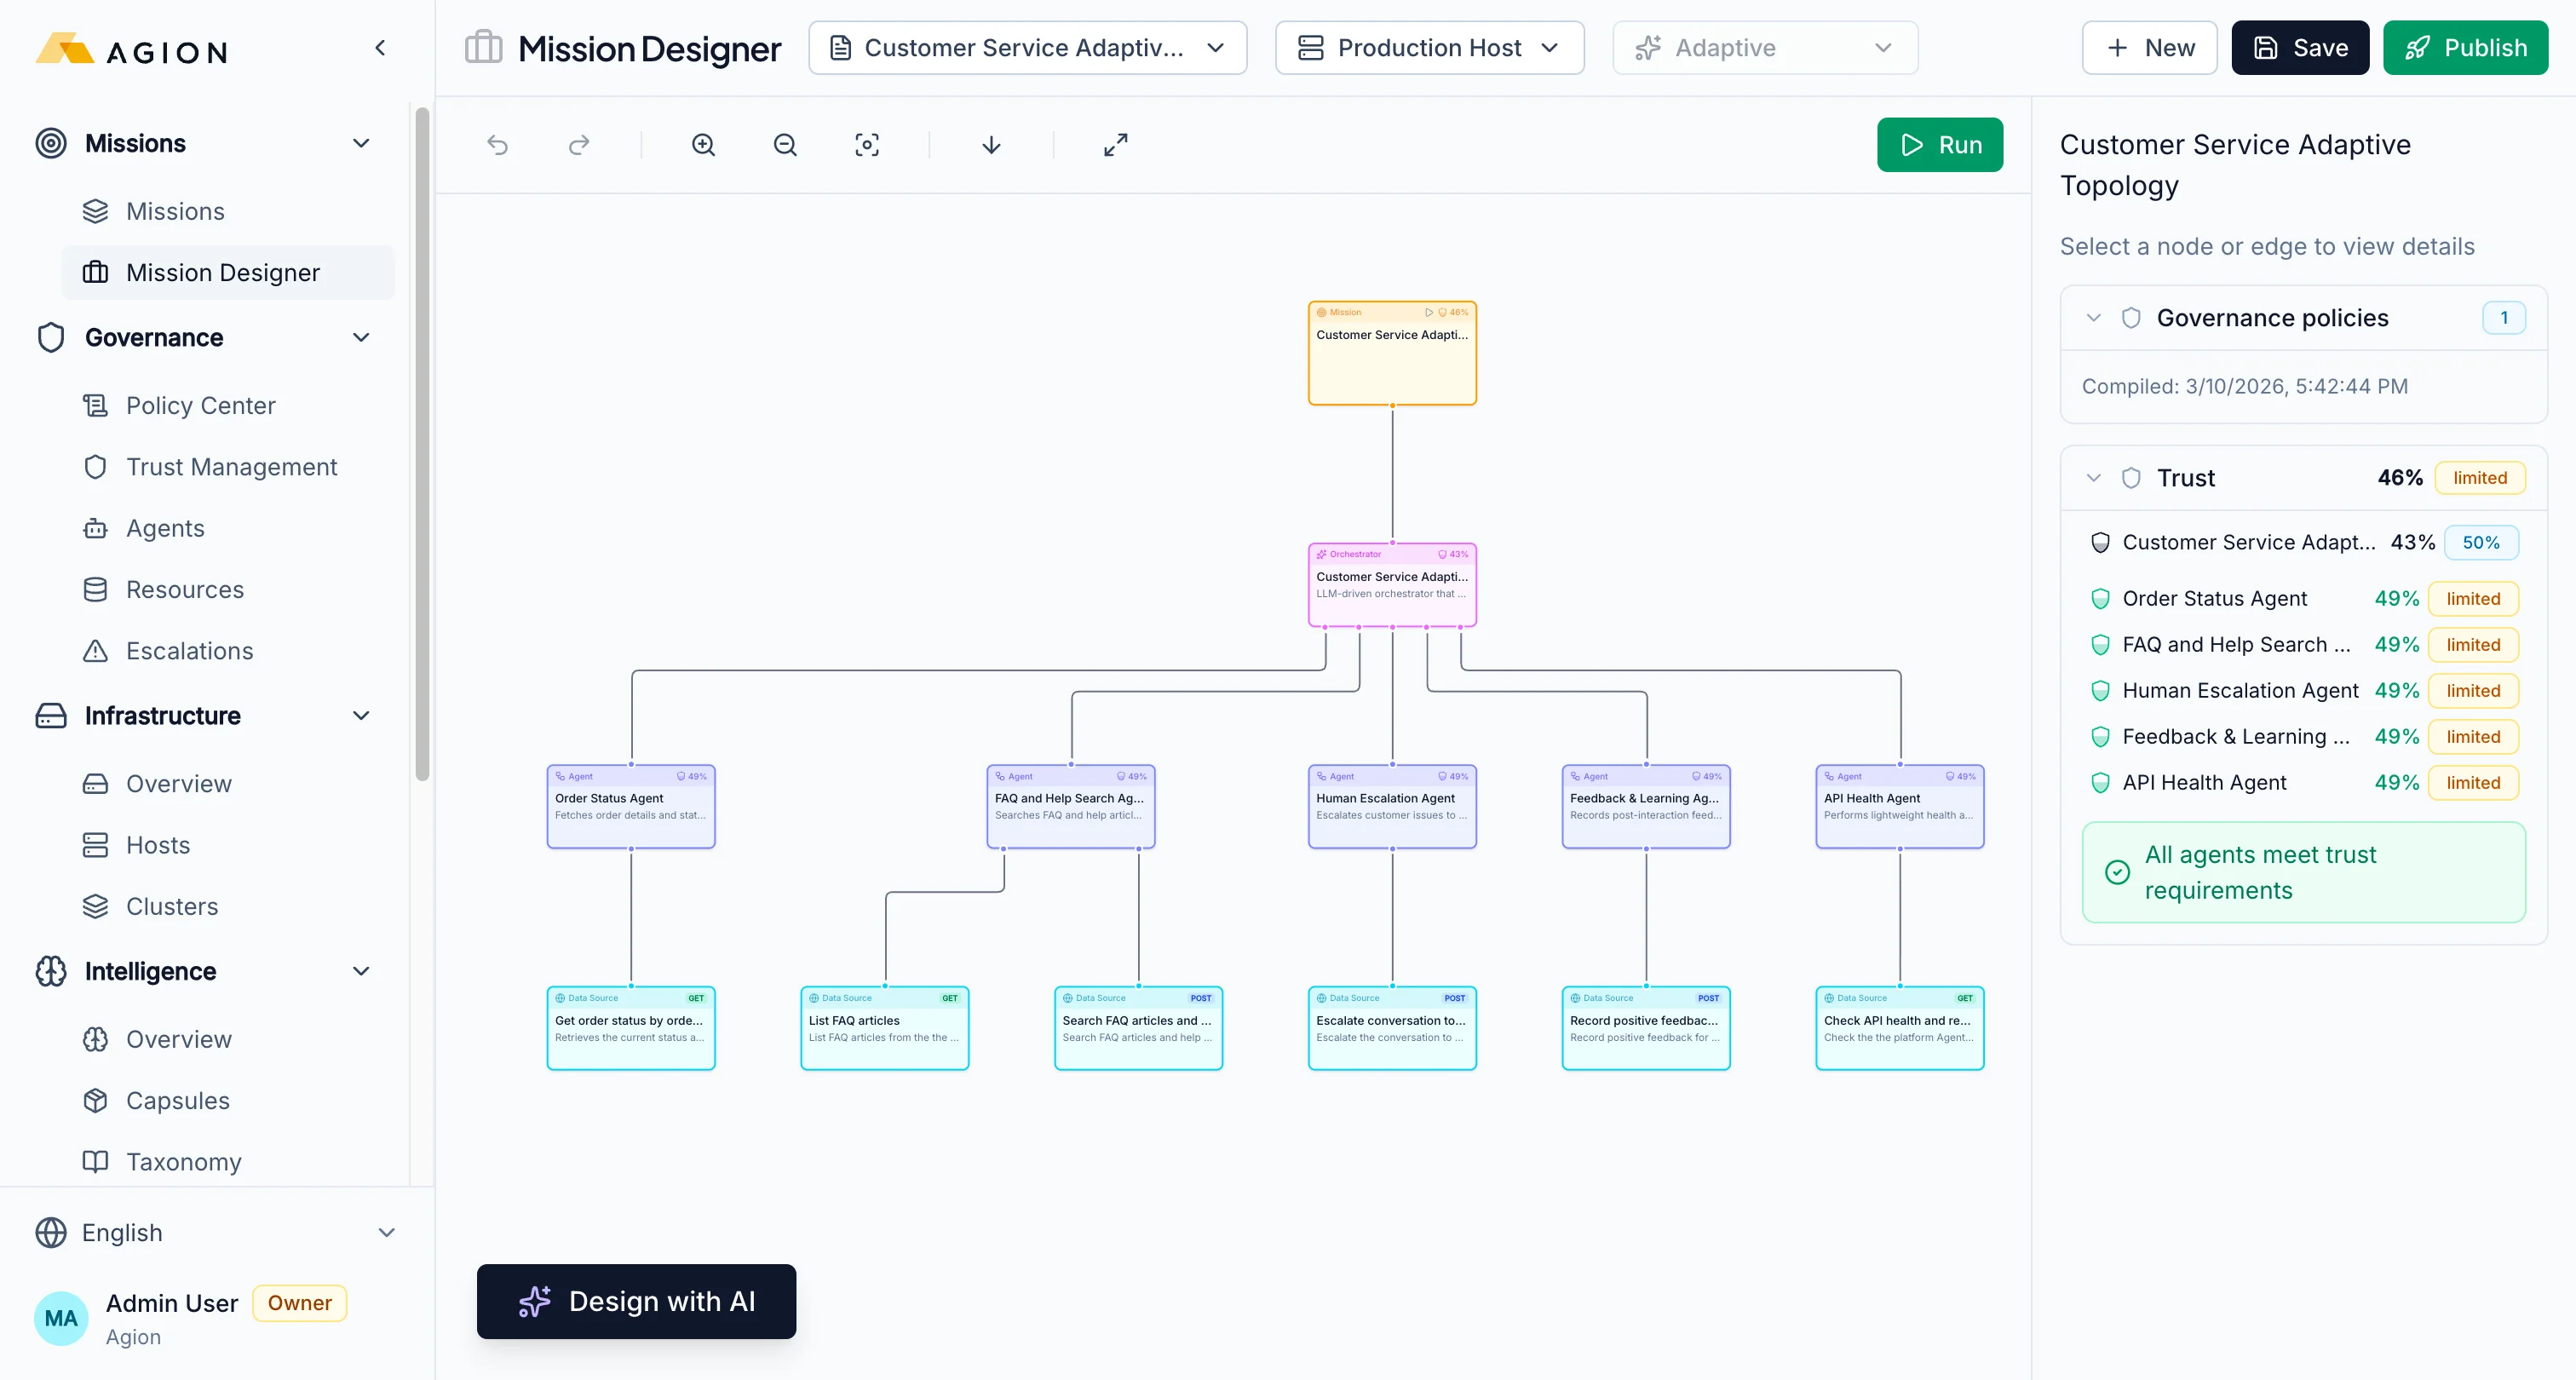Collapse the Missions sidebar section
This screenshot has height=1380, width=2576.
point(361,143)
